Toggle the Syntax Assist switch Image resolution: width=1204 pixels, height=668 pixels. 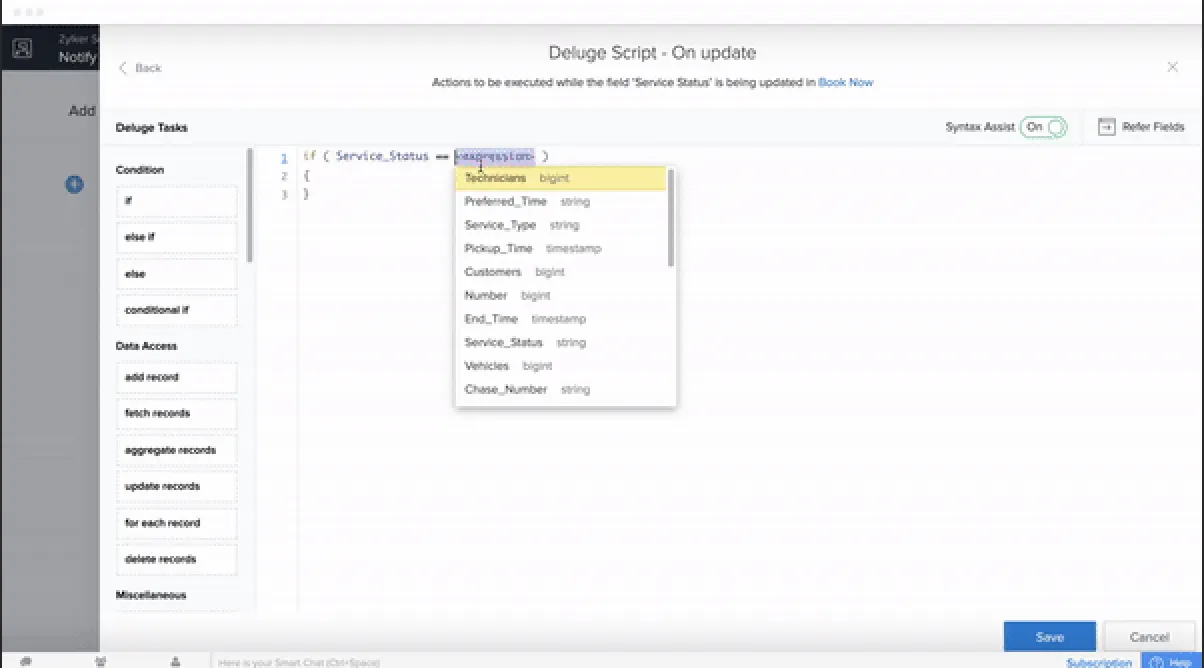1043,127
